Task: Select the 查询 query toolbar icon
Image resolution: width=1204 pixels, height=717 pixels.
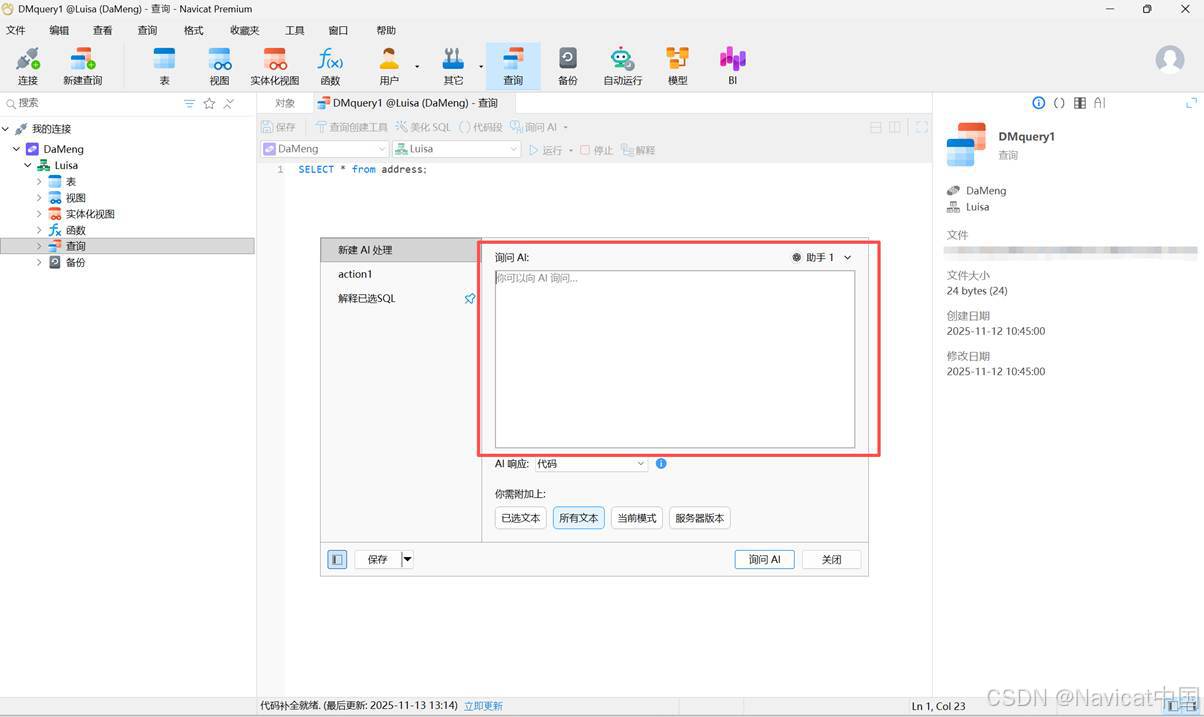Action: pos(513,66)
